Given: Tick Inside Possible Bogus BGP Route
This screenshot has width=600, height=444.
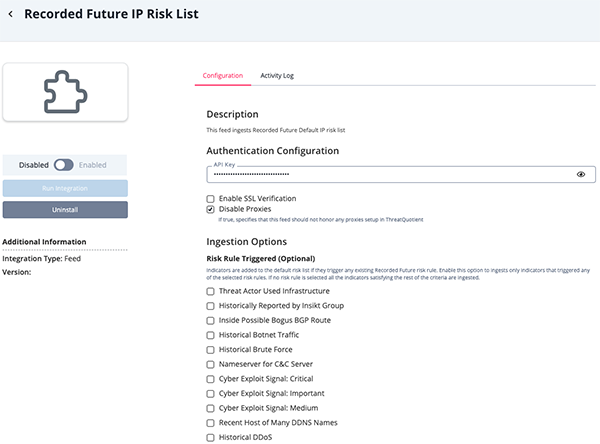Looking at the screenshot, I should [211, 320].
